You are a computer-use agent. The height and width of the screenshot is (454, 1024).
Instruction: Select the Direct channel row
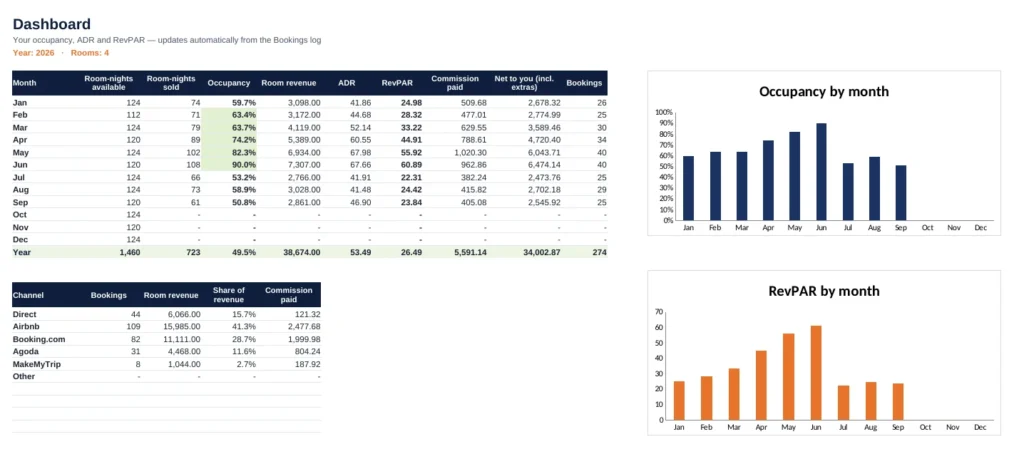(167, 314)
